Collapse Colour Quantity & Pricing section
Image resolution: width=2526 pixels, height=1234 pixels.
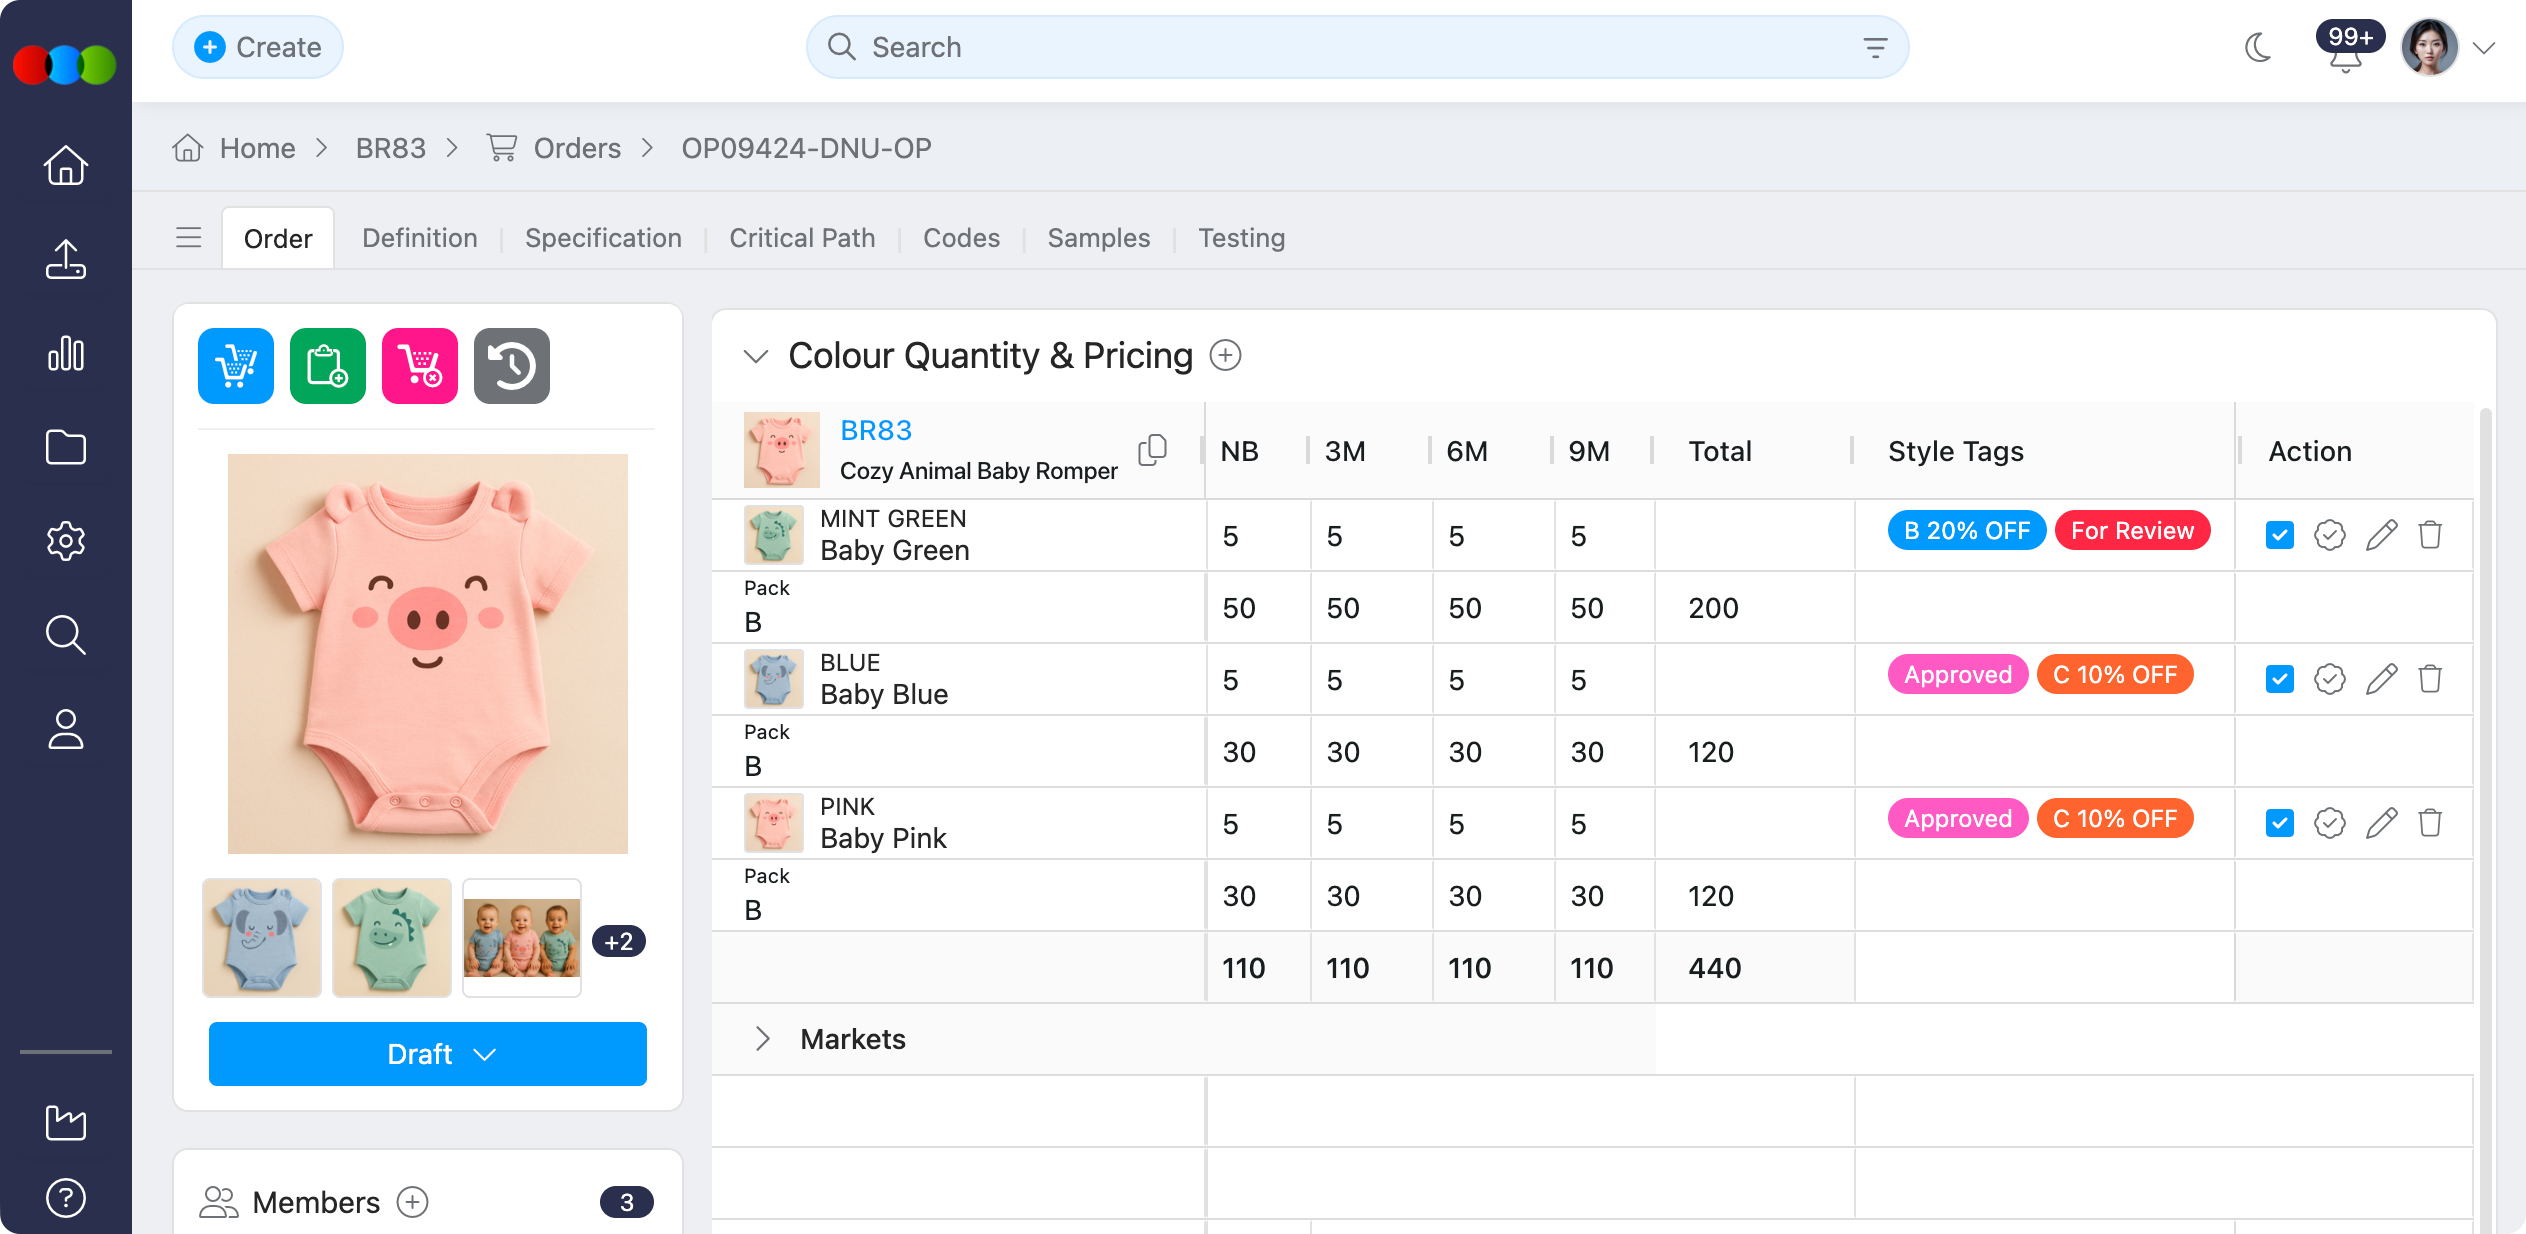(x=756, y=356)
